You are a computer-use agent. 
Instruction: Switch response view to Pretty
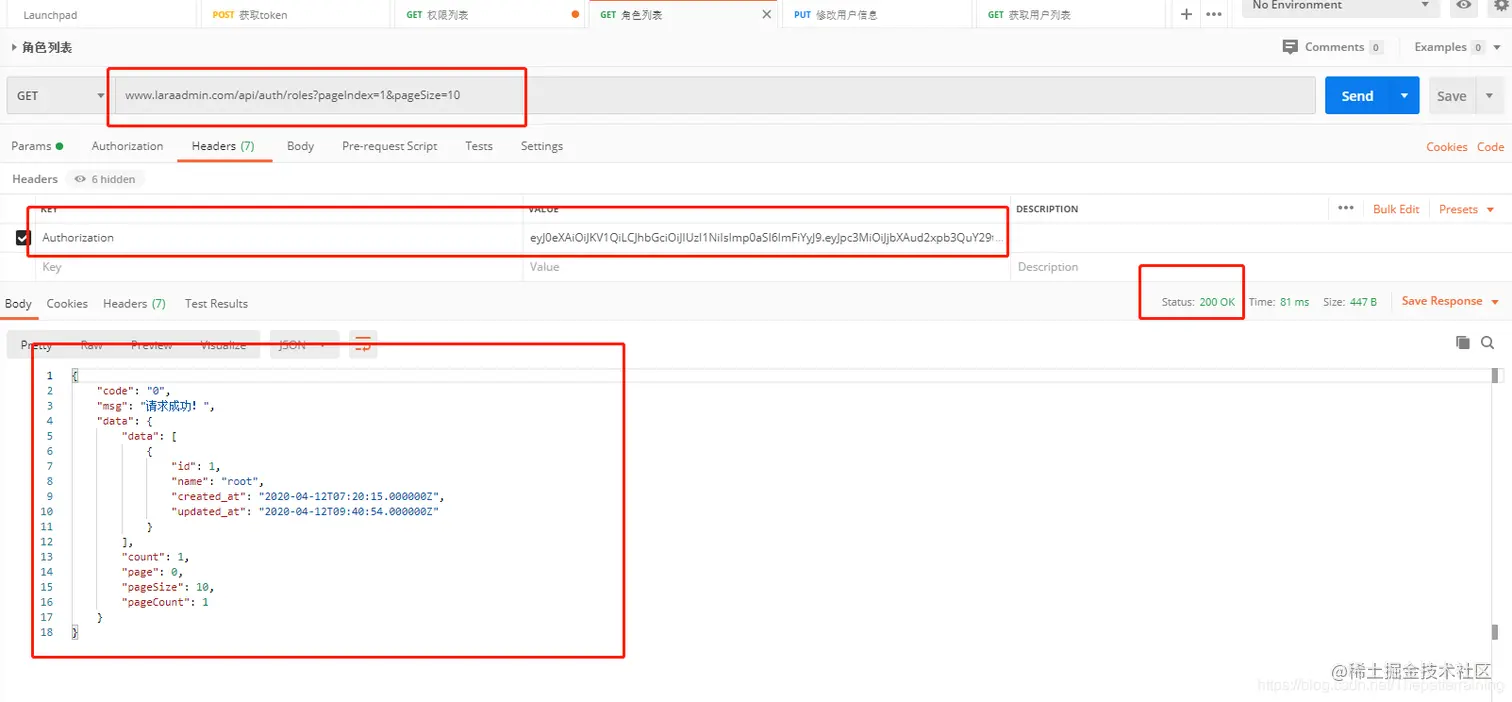click(36, 345)
